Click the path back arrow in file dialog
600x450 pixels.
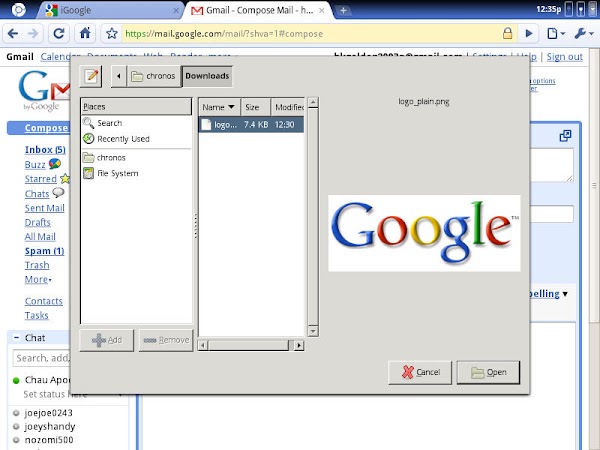pyautogui.click(x=119, y=76)
